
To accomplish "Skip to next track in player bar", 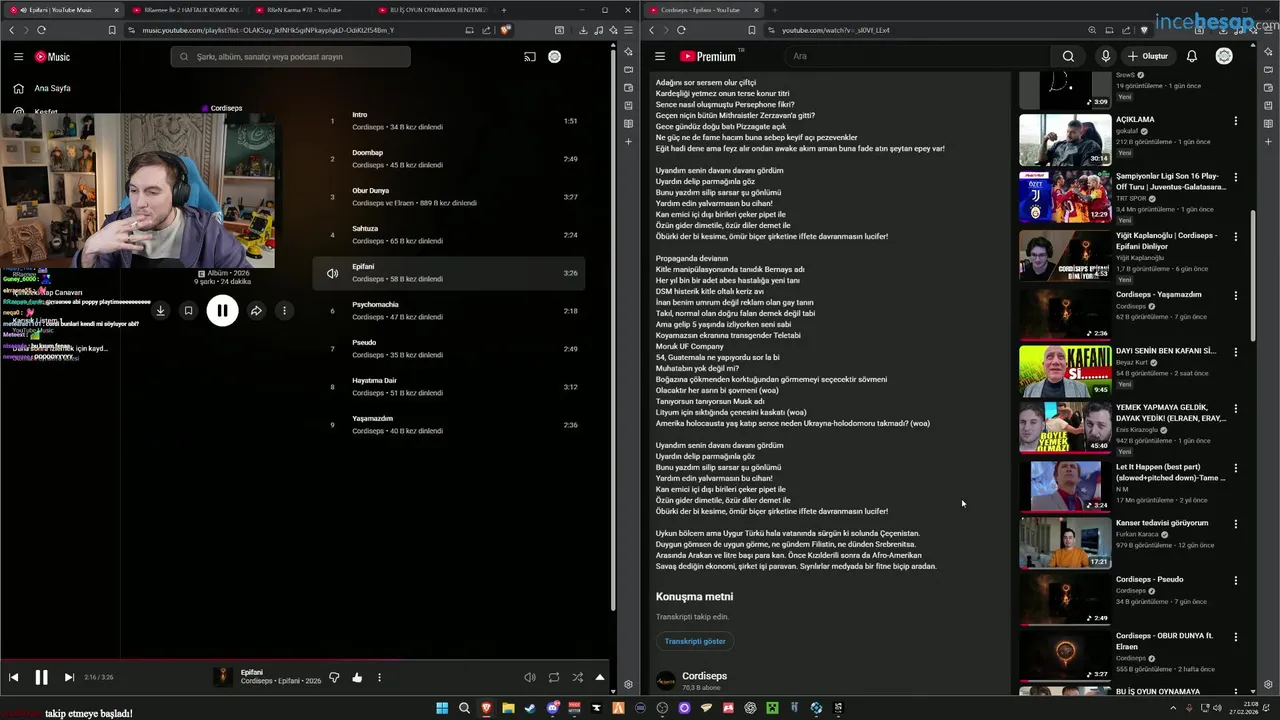I will 69,677.
